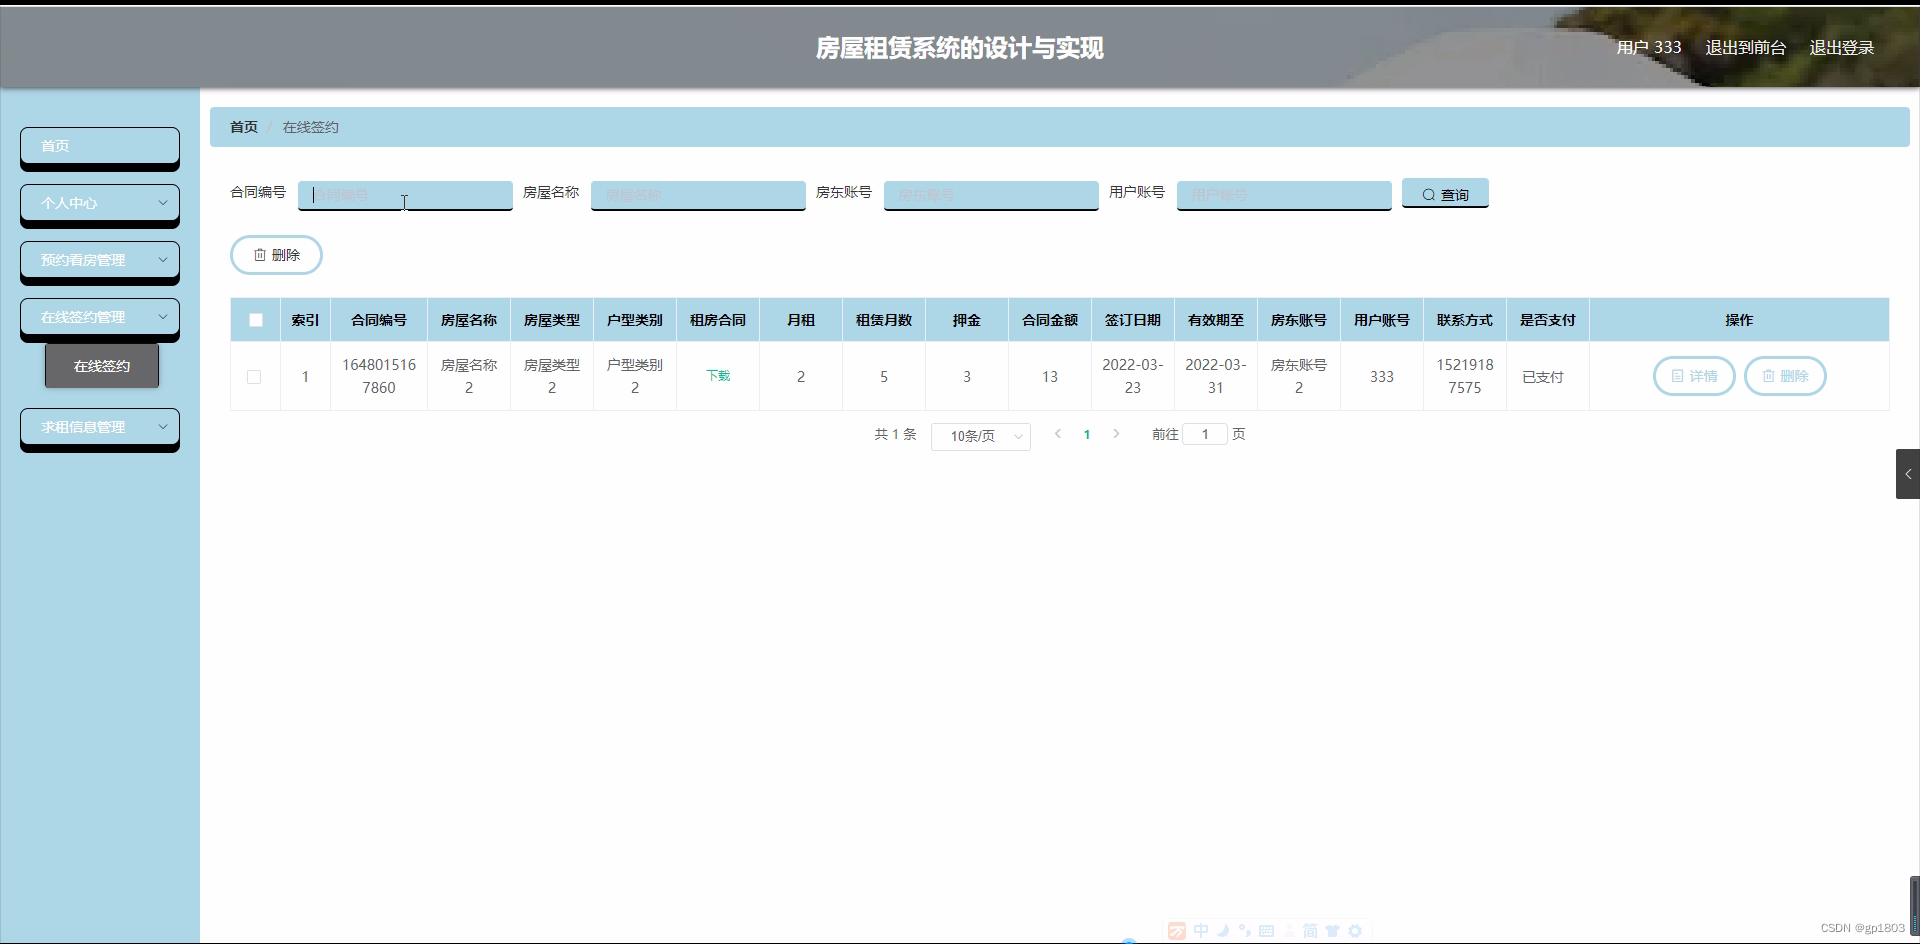This screenshot has width=1920, height=944.
Task: Select the 在线签约 submenu item
Action: click(x=101, y=365)
